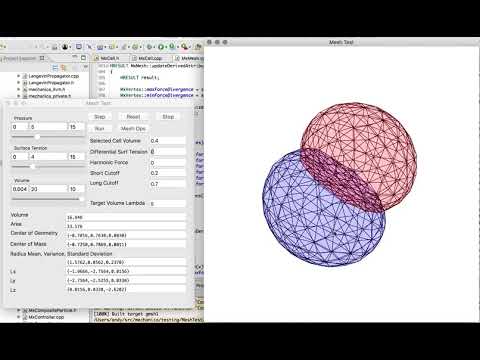Click the Volume current value field showing 20
The width and height of the screenshot is (480, 360).
[49, 189]
